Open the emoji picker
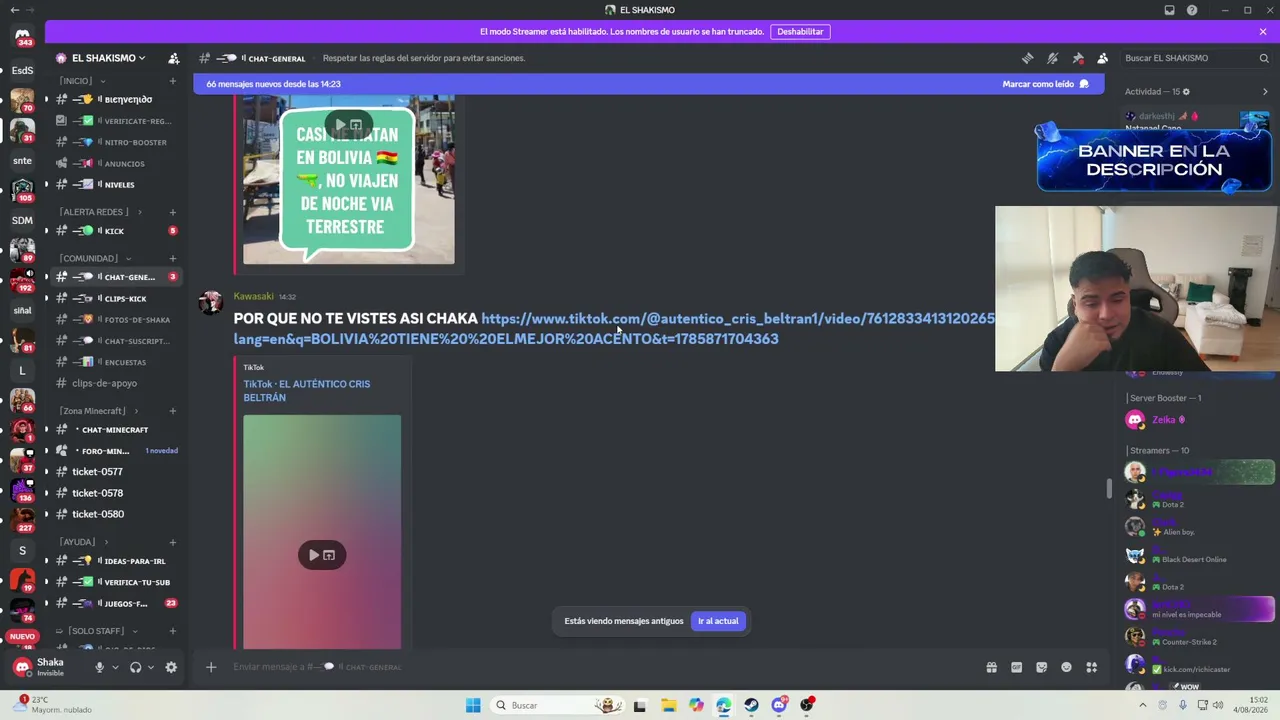Viewport: 1280px width, 720px height. [x=1066, y=667]
